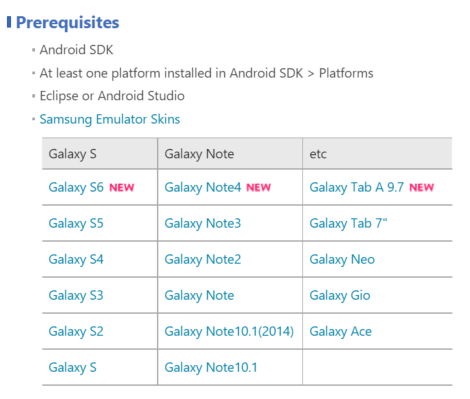Viewport: 470px width, 399px height.
Task: Open the Galaxy Note2 skin link
Action: click(x=203, y=260)
